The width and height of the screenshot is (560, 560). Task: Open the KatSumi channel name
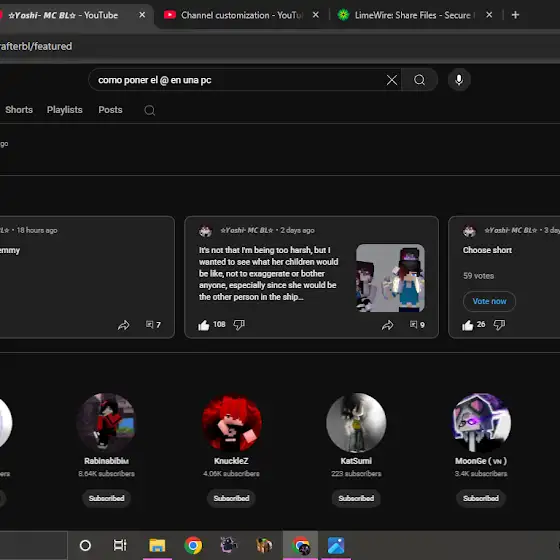pos(356,461)
